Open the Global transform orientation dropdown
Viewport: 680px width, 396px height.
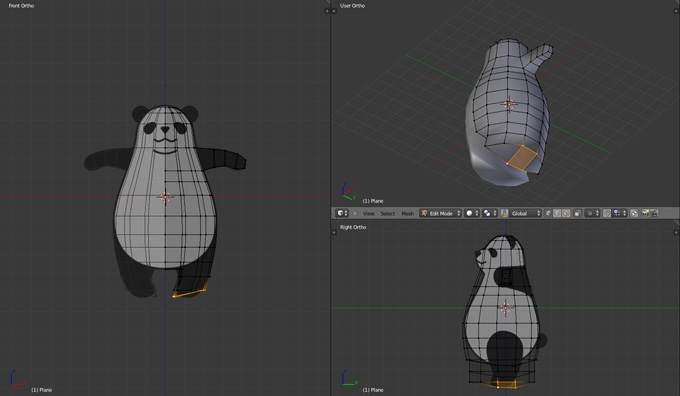pyautogui.click(x=525, y=213)
